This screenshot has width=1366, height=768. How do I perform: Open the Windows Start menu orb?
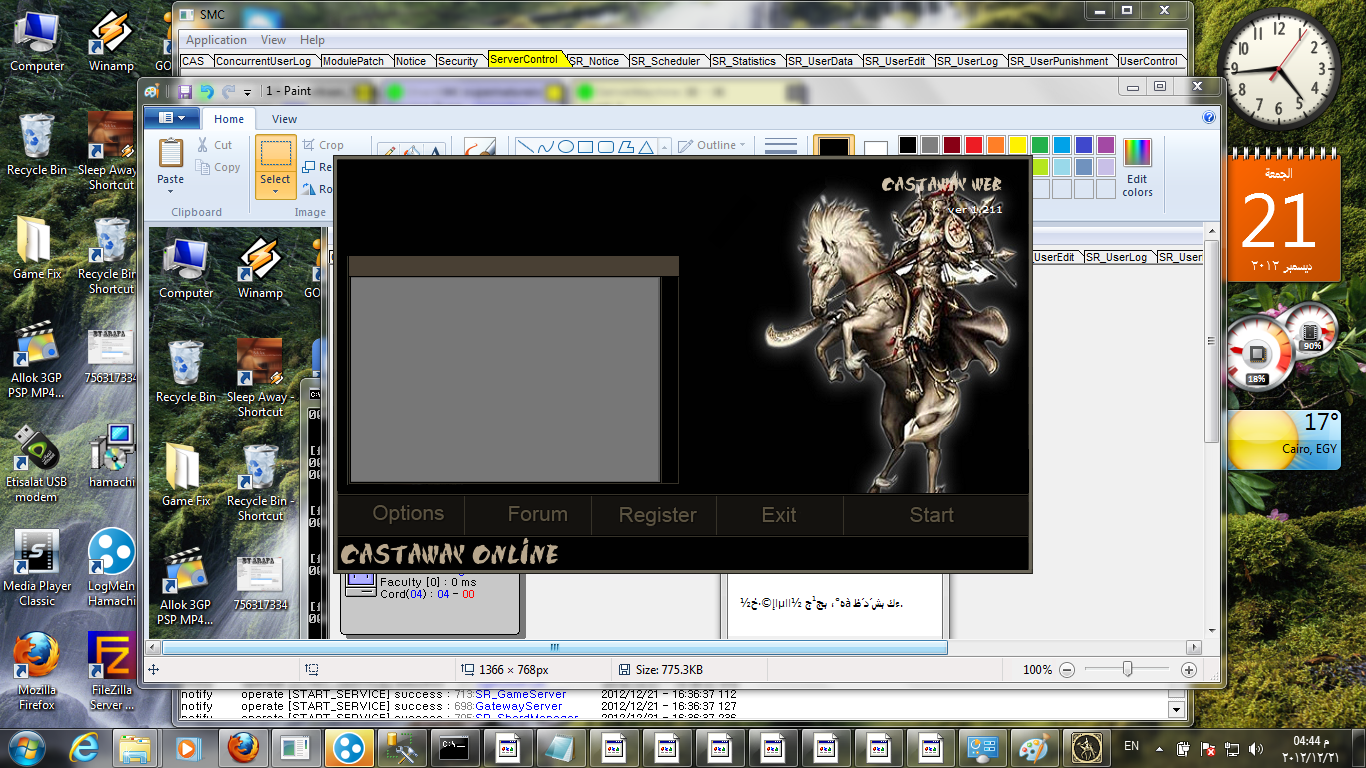point(26,747)
